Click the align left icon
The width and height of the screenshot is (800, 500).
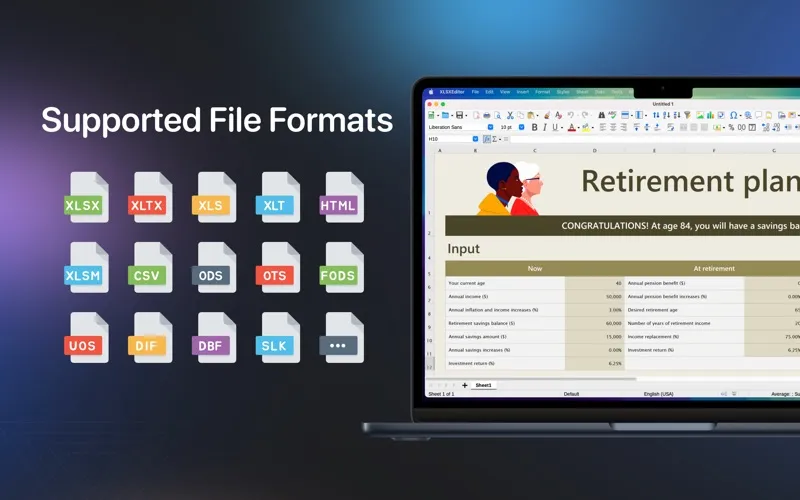[603, 127]
